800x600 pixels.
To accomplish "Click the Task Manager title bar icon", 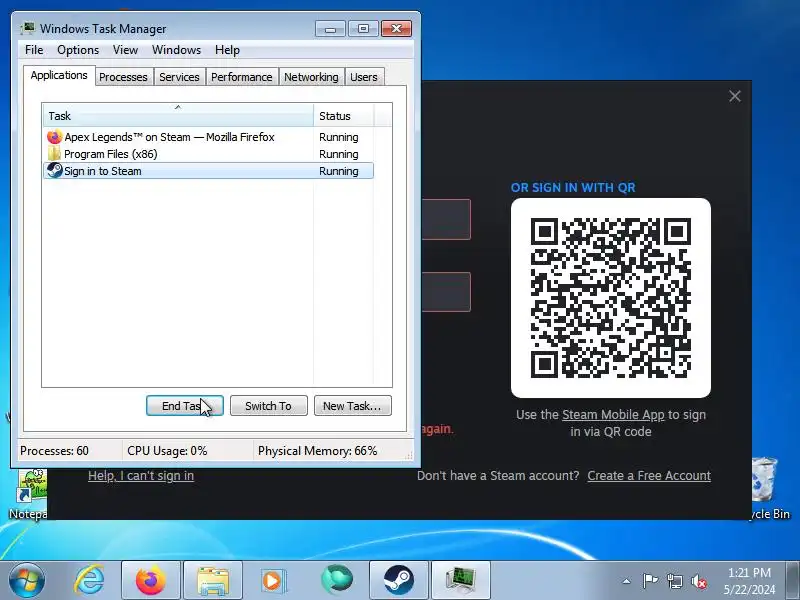I will 28,29.
